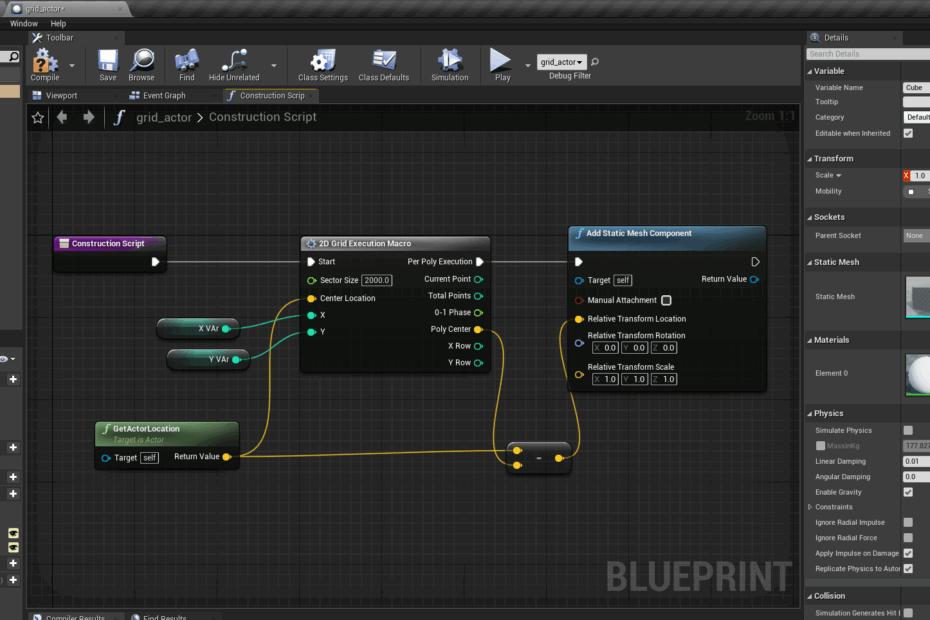Screen dimensions: 930x620
Task: Open the Window menu
Action: point(24,24)
